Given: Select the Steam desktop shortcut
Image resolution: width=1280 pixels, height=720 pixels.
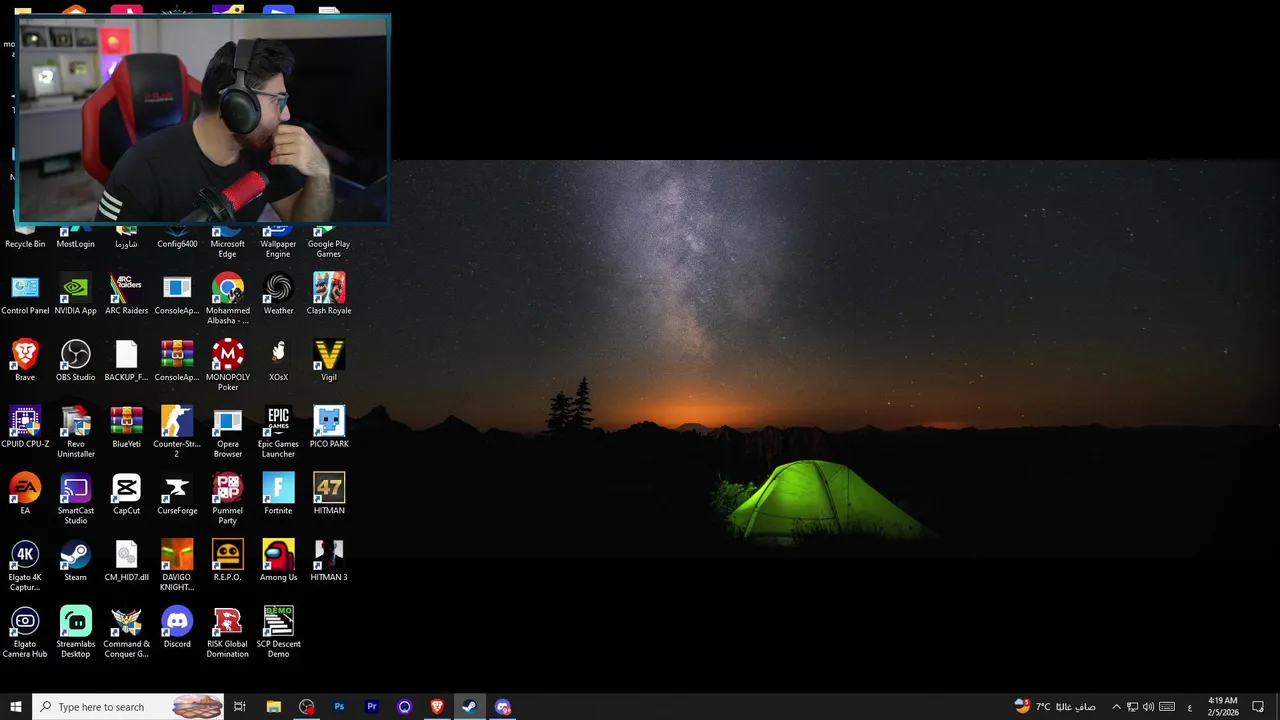Looking at the screenshot, I should pos(75,561).
